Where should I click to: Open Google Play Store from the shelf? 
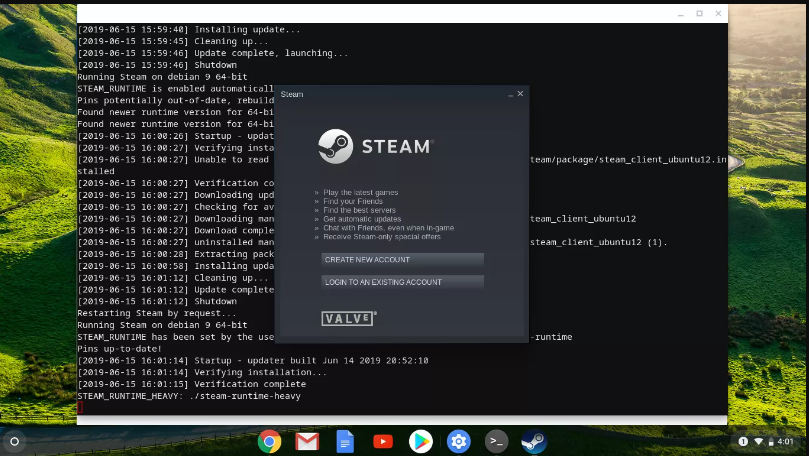coord(420,442)
